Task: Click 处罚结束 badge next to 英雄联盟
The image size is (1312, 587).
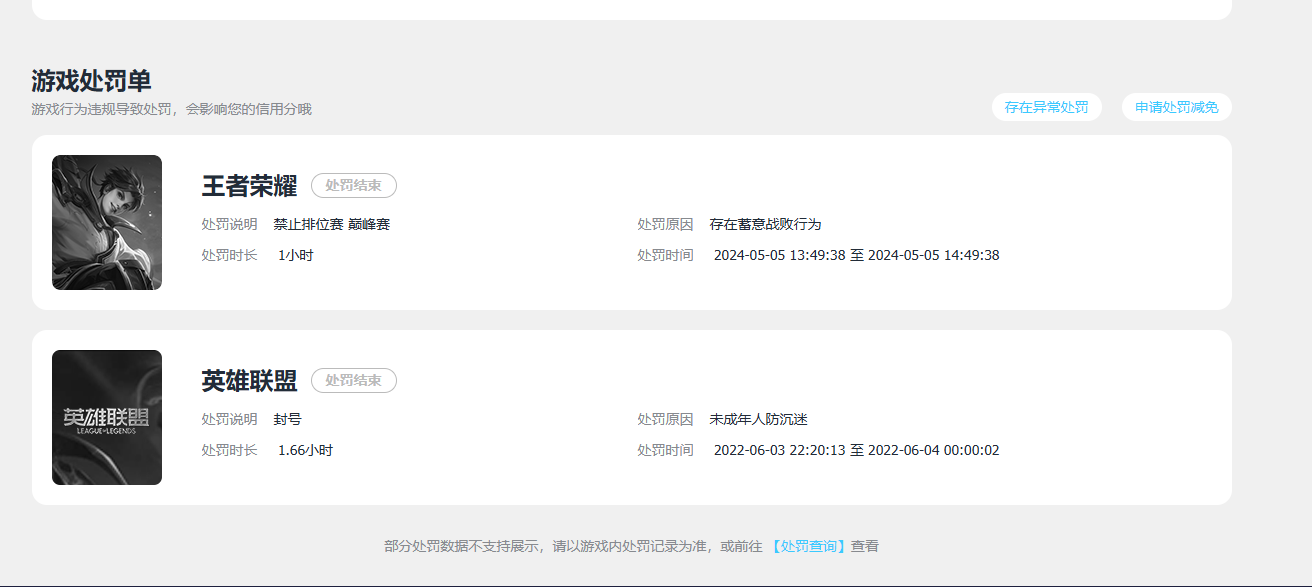Action: pos(354,381)
